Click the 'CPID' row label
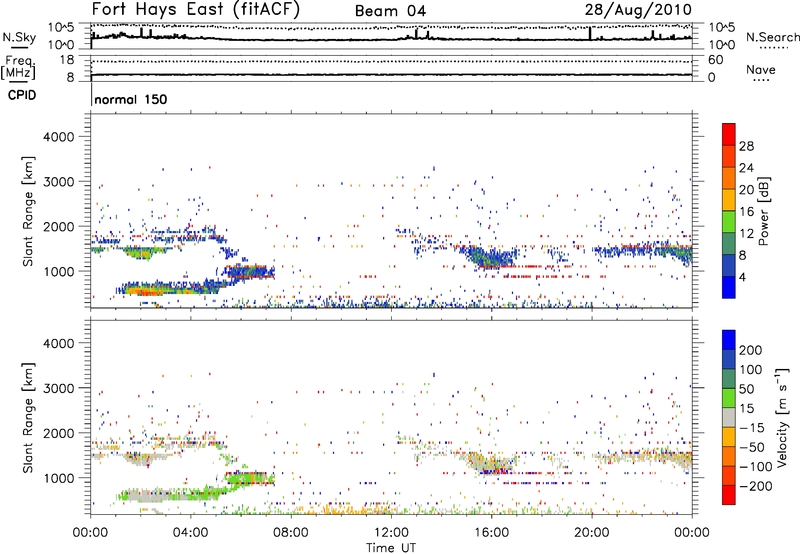 22,95
